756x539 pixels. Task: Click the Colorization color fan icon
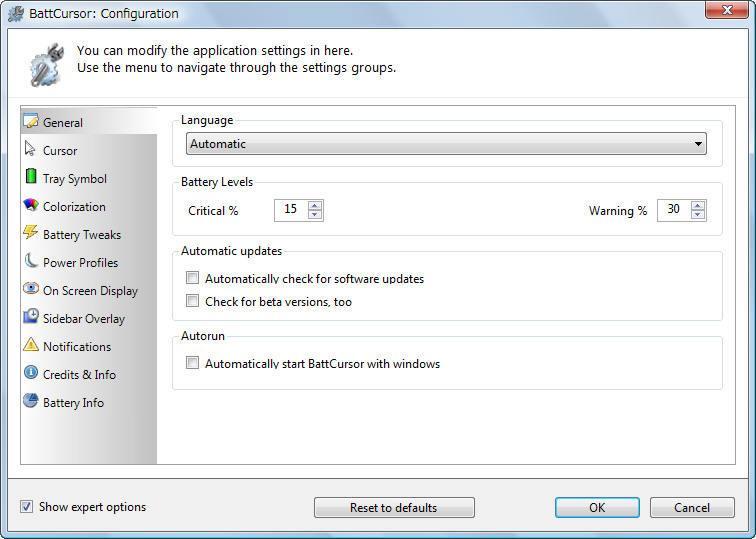tap(31, 205)
